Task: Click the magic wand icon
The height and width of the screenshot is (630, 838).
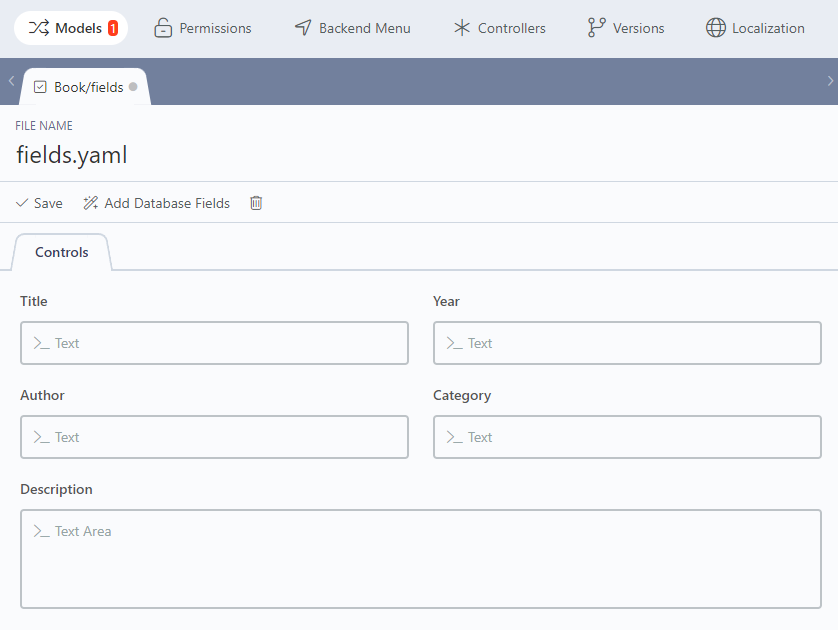Action: [x=90, y=203]
